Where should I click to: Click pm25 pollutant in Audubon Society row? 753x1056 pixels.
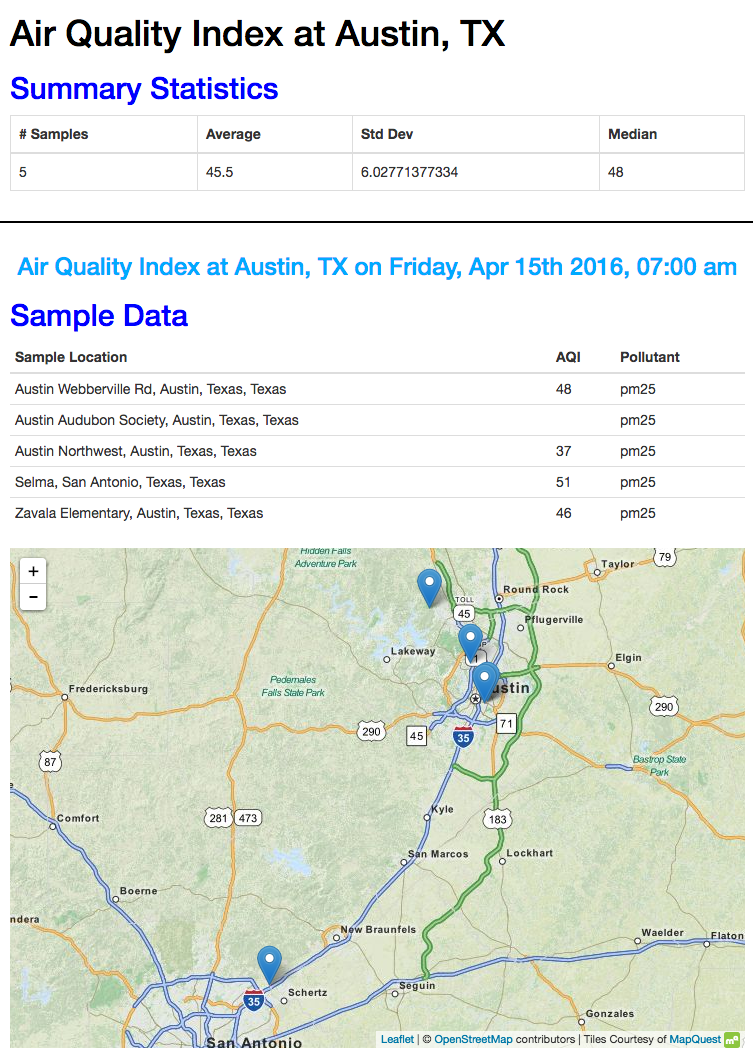coord(637,420)
